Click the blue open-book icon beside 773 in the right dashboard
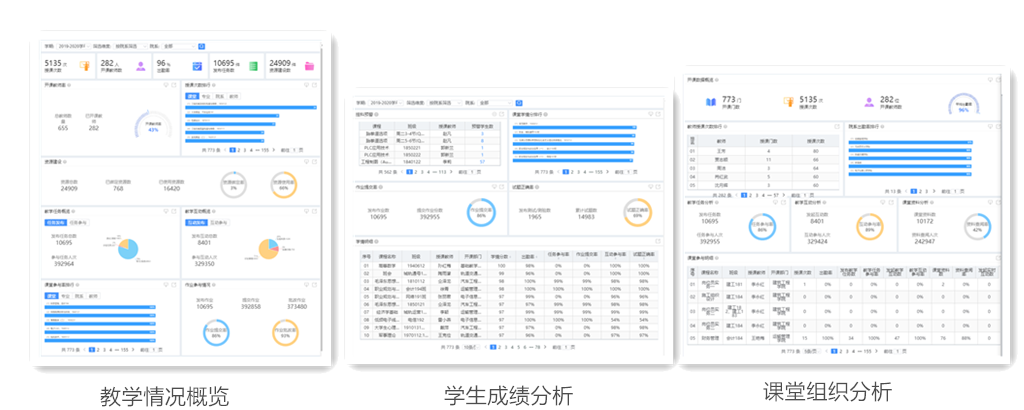 tap(709, 101)
